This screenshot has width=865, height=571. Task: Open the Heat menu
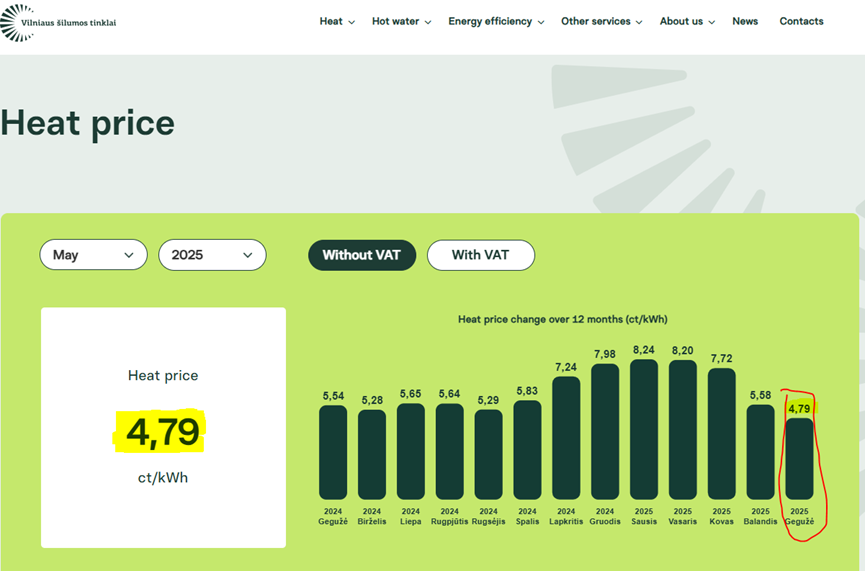click(337, 22)
